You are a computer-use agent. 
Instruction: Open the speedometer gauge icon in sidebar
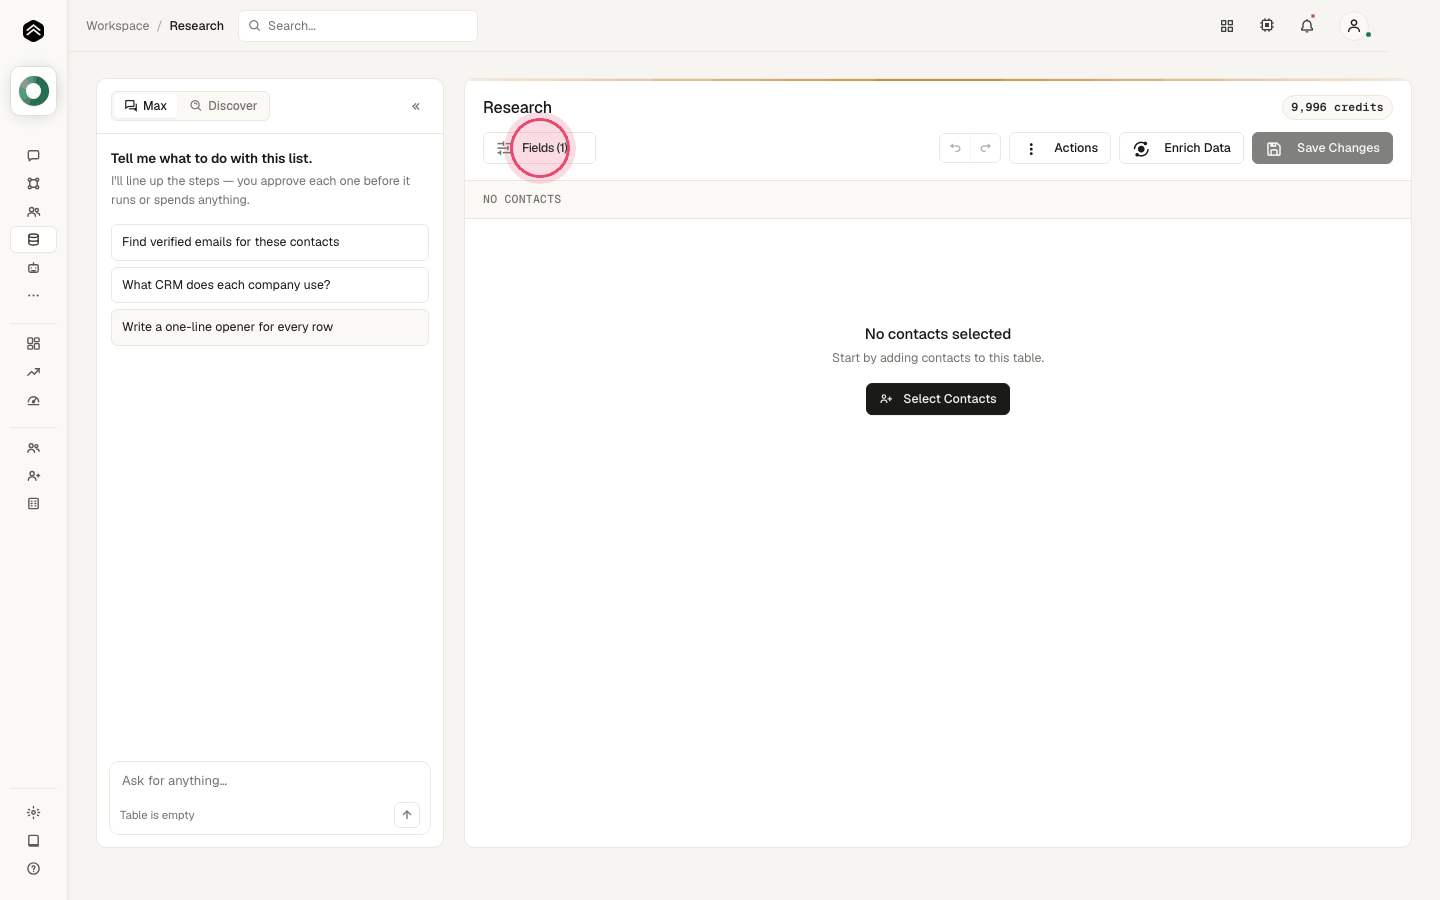point(33,400)
